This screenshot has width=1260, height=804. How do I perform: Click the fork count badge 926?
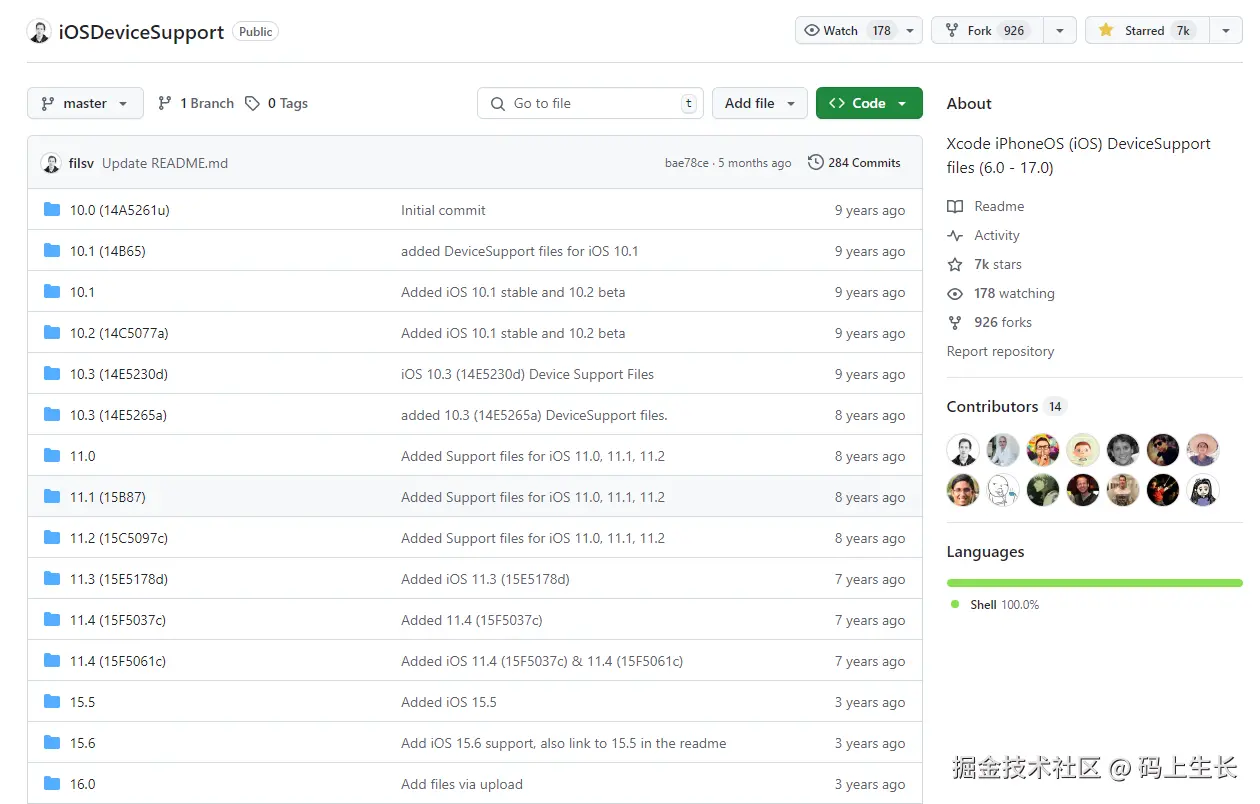pyautogui.click(x=1014, y=30)
